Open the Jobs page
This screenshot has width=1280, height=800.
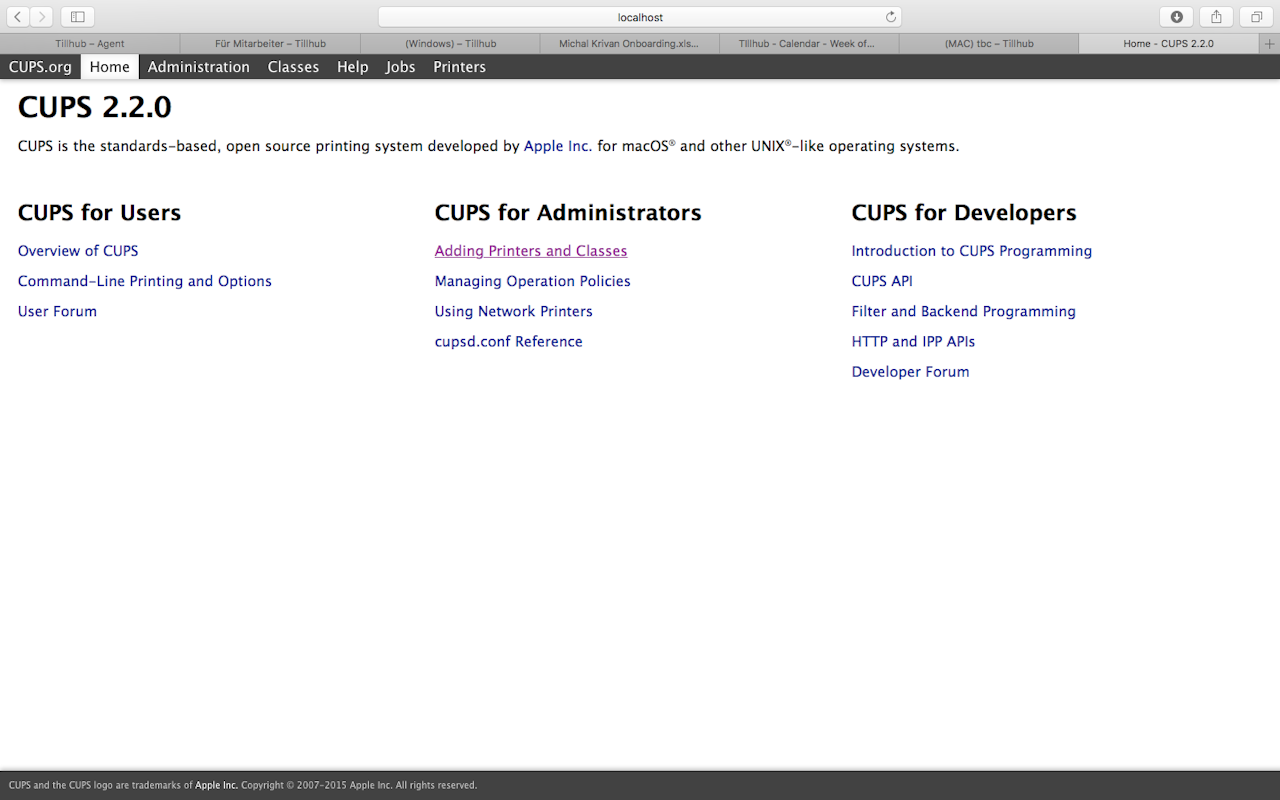click(x=401, y=67)
